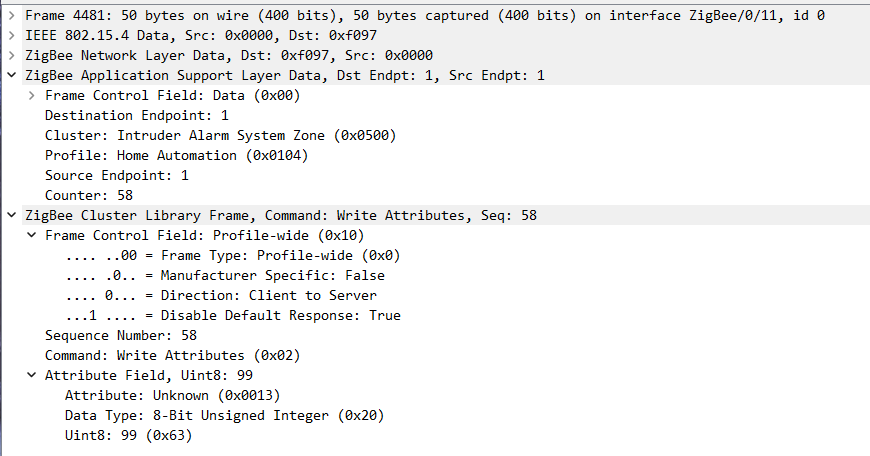Viewport: 870px width, 456px height.
Task: Collapse the Attribute Field, Uint8: 99 node
Action: pyautogui.click(x=32, y=376)
